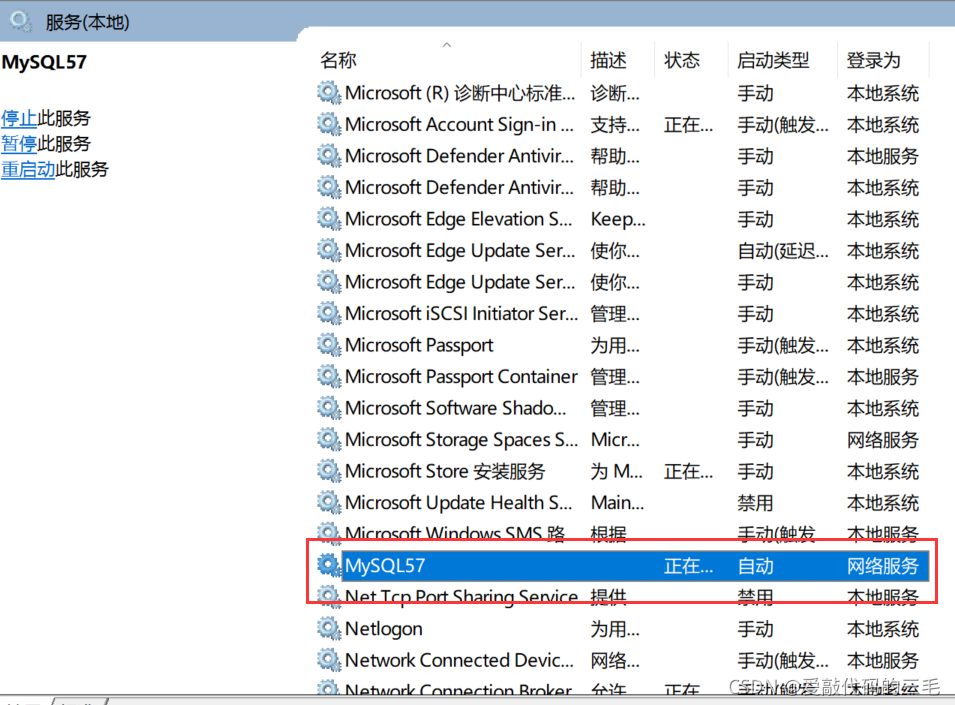Select the Microsoft Storage Spaces S... service

tap(462, 440)
